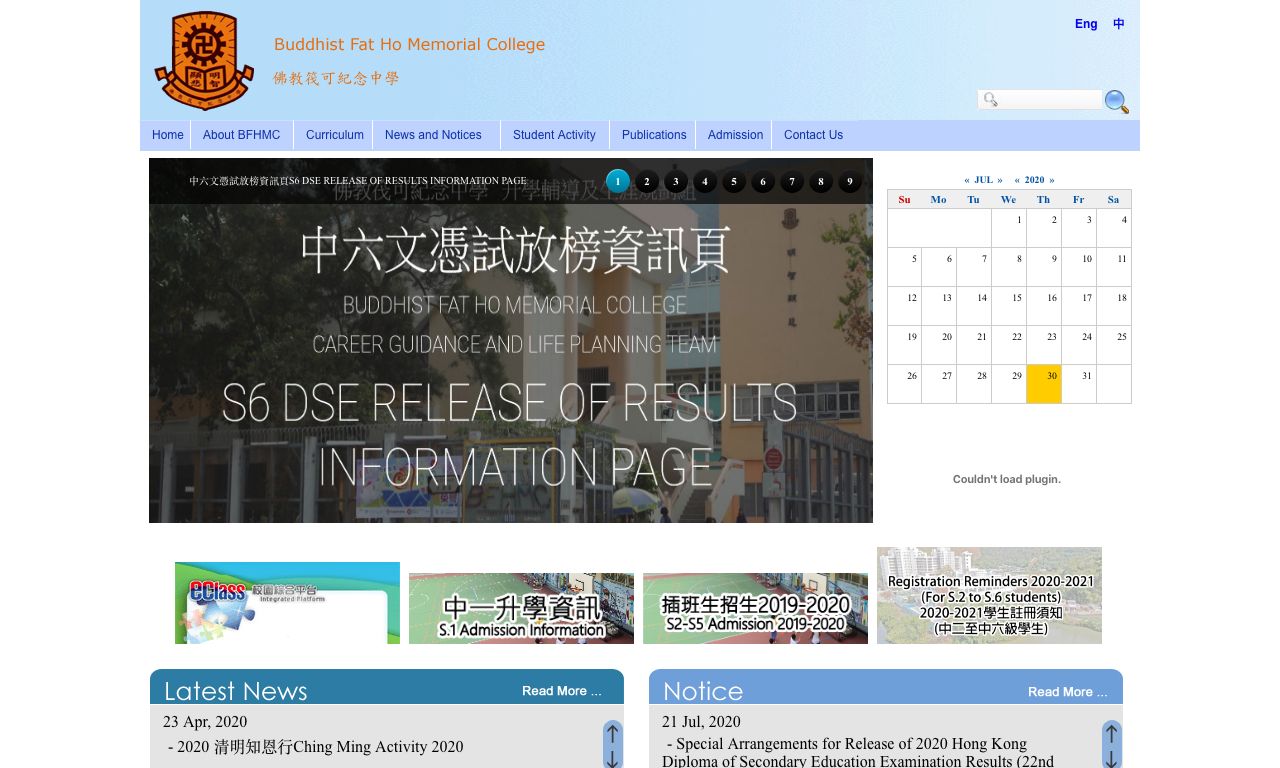Open the eClass integrated platform banner

click(x=287, y=603)
